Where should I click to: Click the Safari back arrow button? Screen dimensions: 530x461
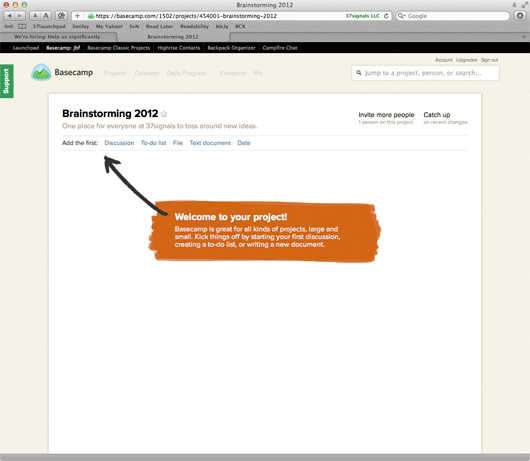coord(9,16)
